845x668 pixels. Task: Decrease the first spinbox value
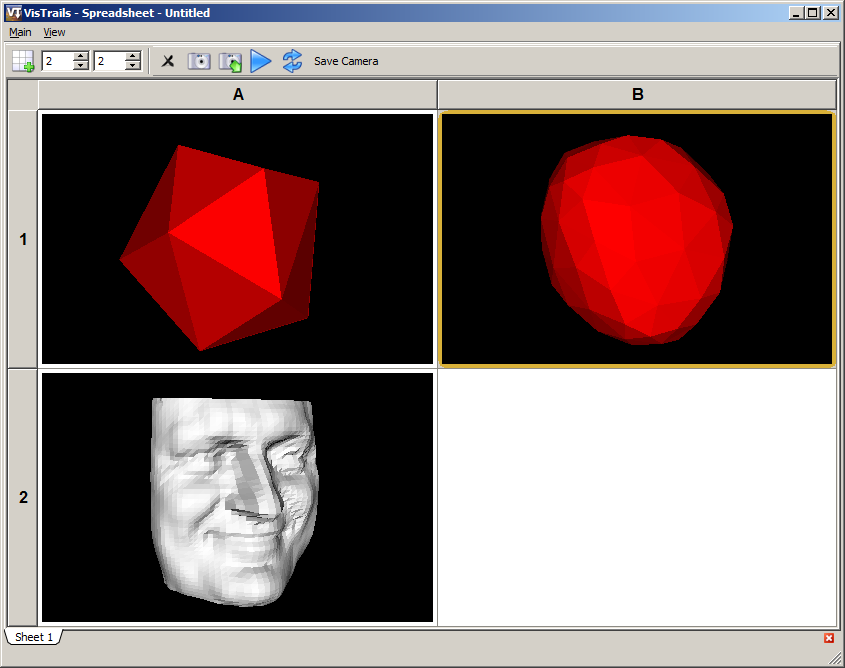point(81,66)
